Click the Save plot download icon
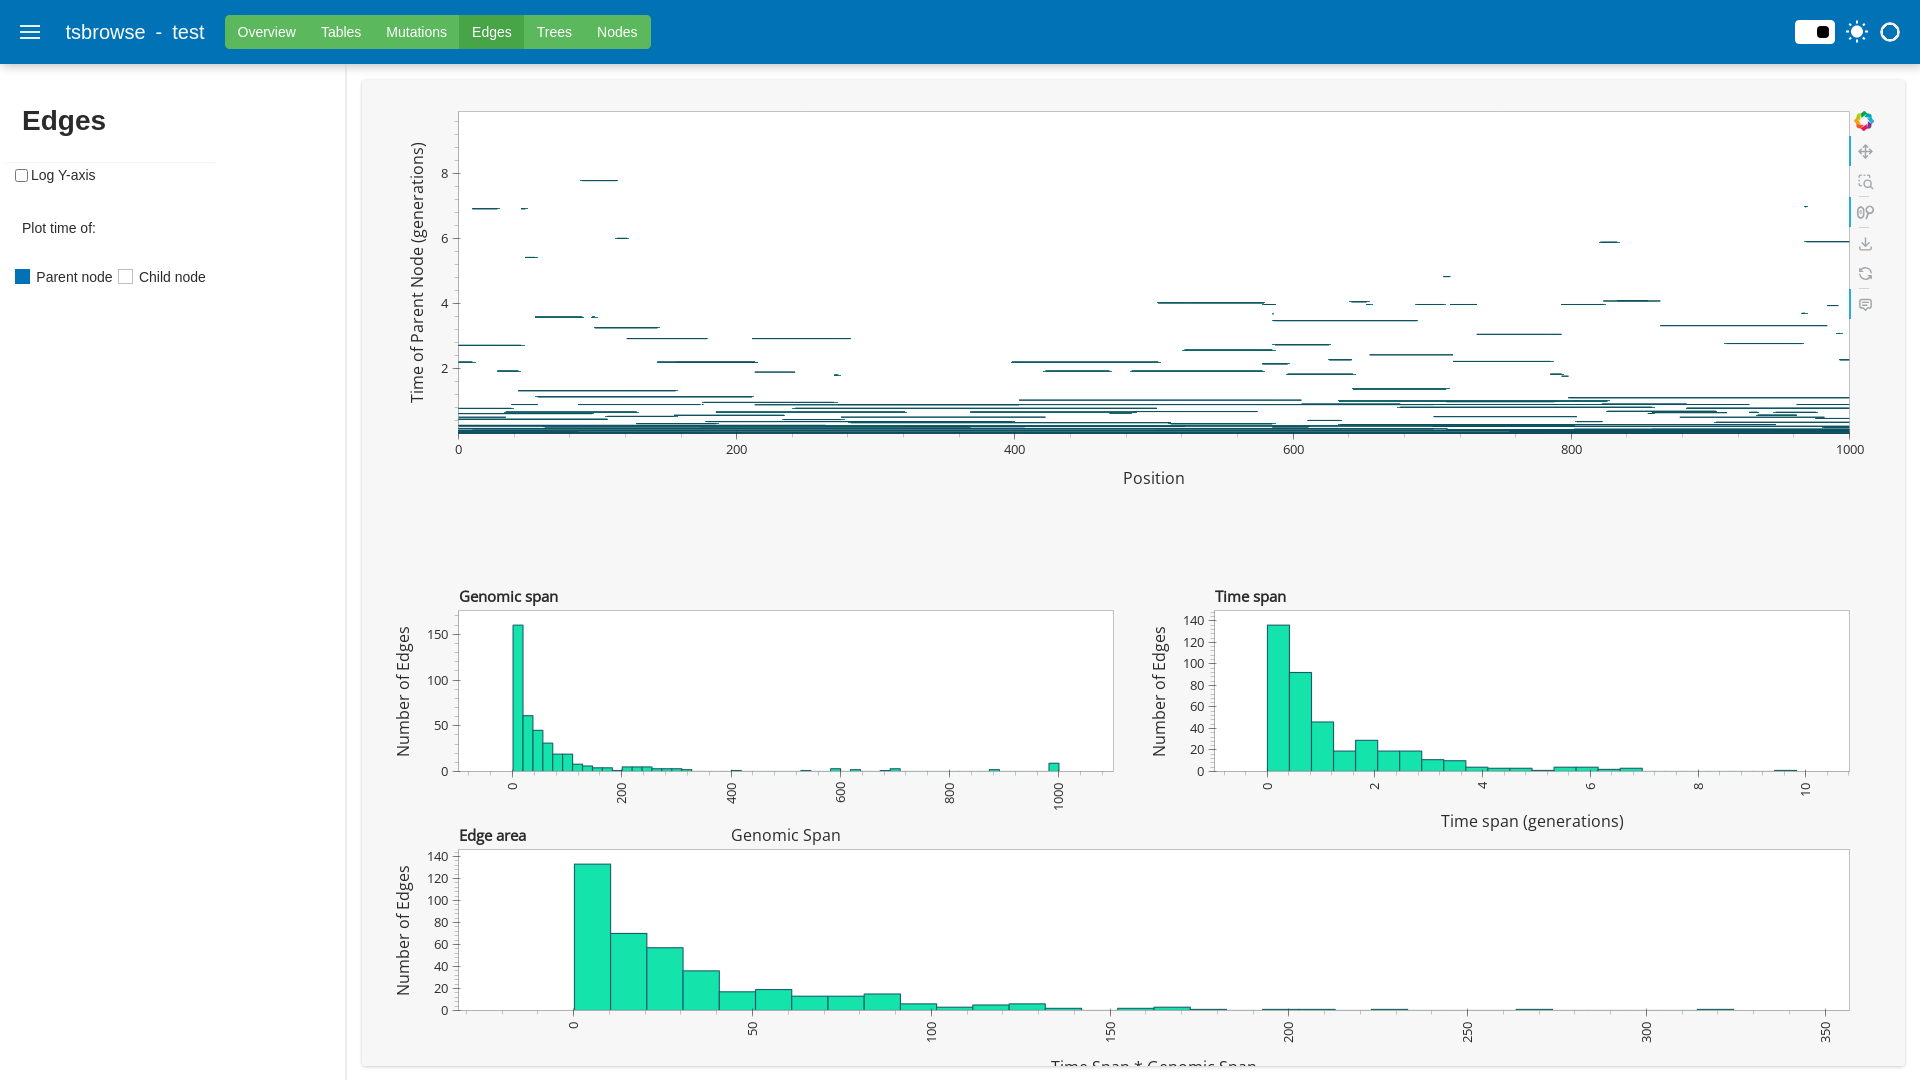This screenshot has width=1920, height=1080. click(x=1865, y=244)
